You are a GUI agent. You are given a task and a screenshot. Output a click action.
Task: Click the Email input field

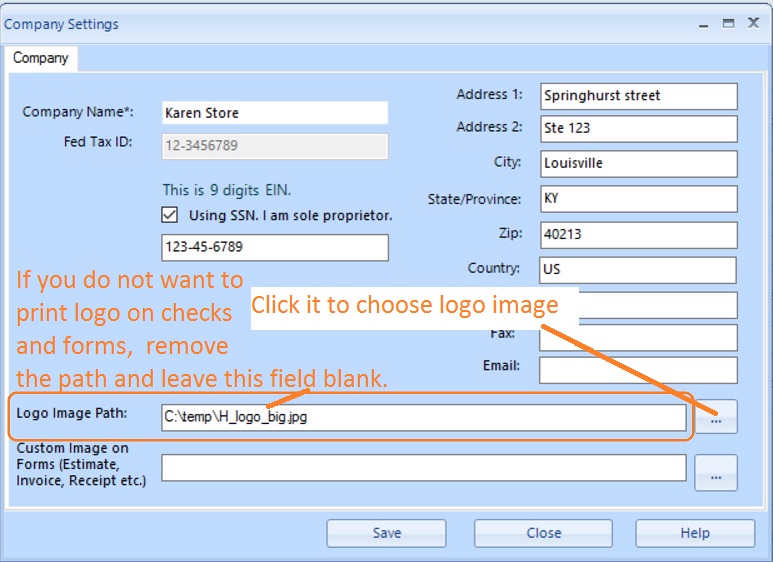[637, 369]
